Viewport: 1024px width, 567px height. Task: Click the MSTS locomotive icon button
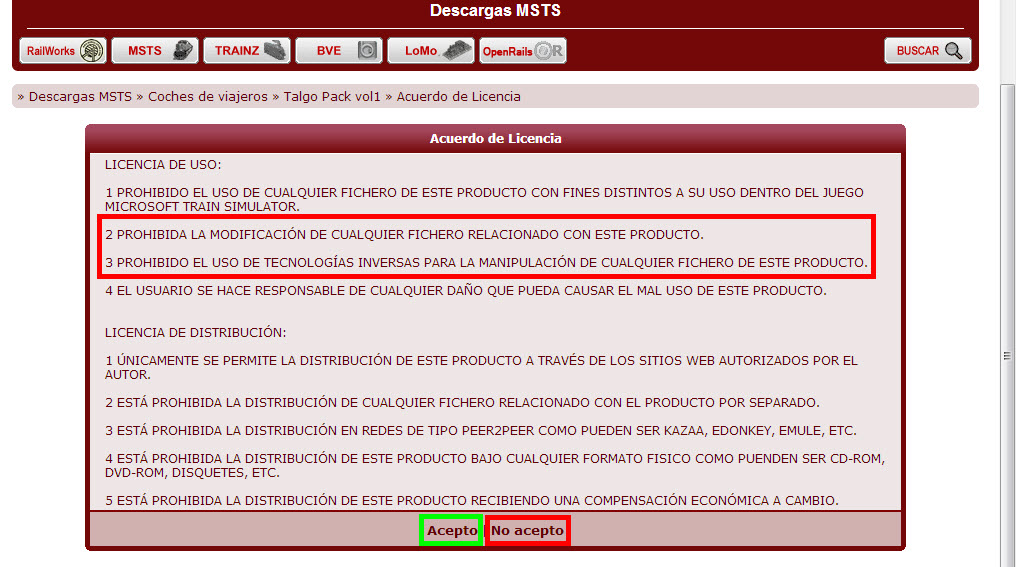point(155,51)
